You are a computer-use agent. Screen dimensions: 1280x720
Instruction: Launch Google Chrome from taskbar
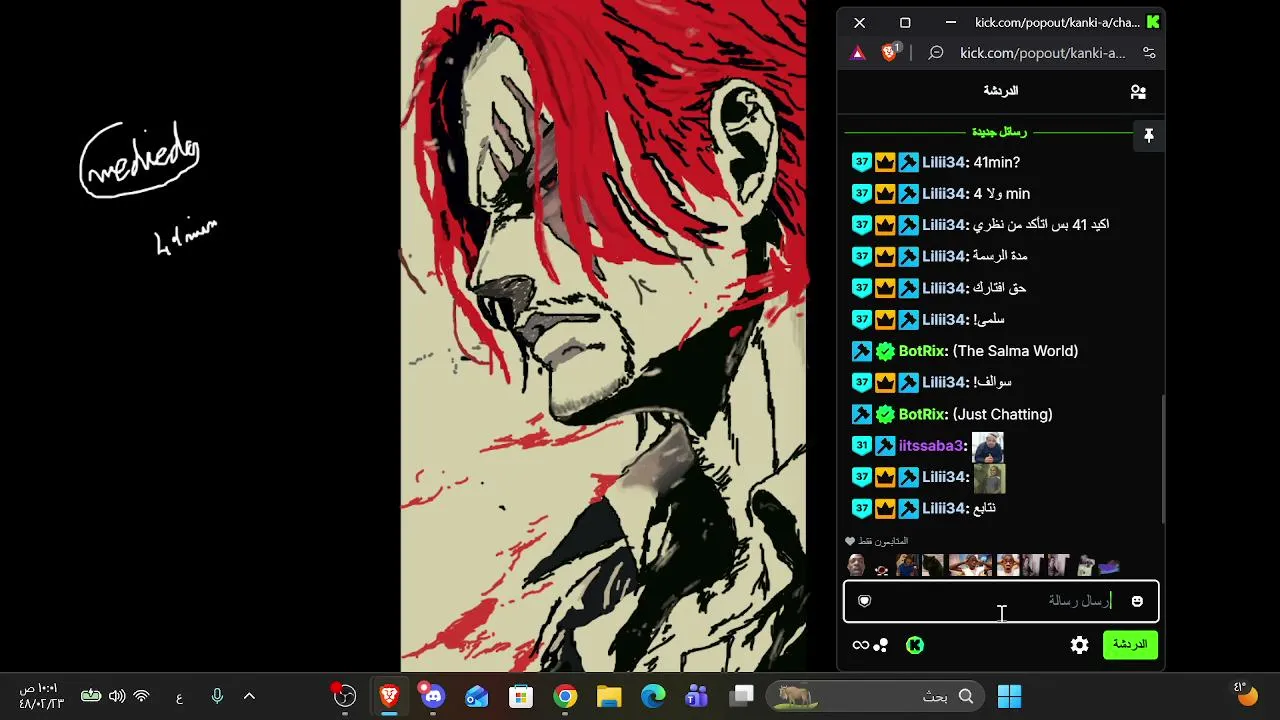565,696
